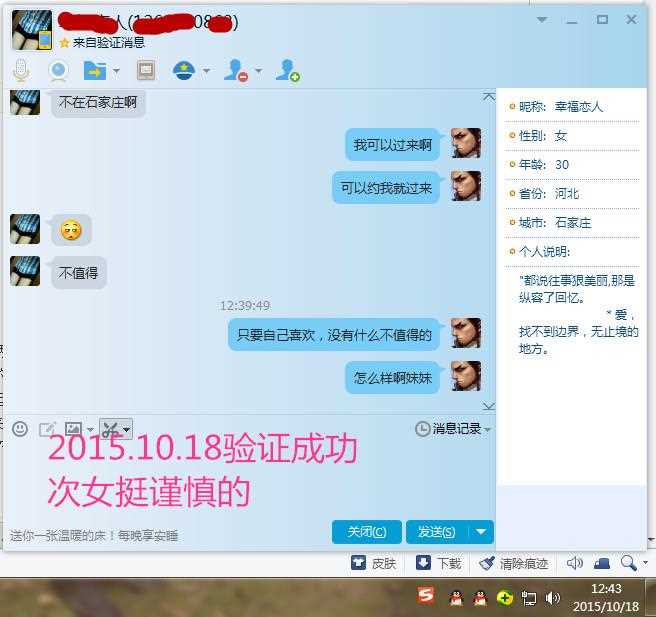Click the nickname value 幸福恋人
Screen dimensions: 656x617
pyautogui.click(x=579, y=107)
